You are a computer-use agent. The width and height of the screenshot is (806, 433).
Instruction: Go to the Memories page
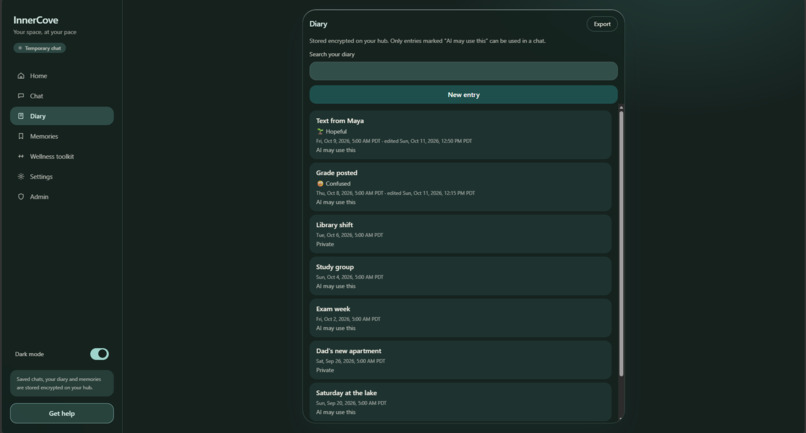(x=62, y=136)
